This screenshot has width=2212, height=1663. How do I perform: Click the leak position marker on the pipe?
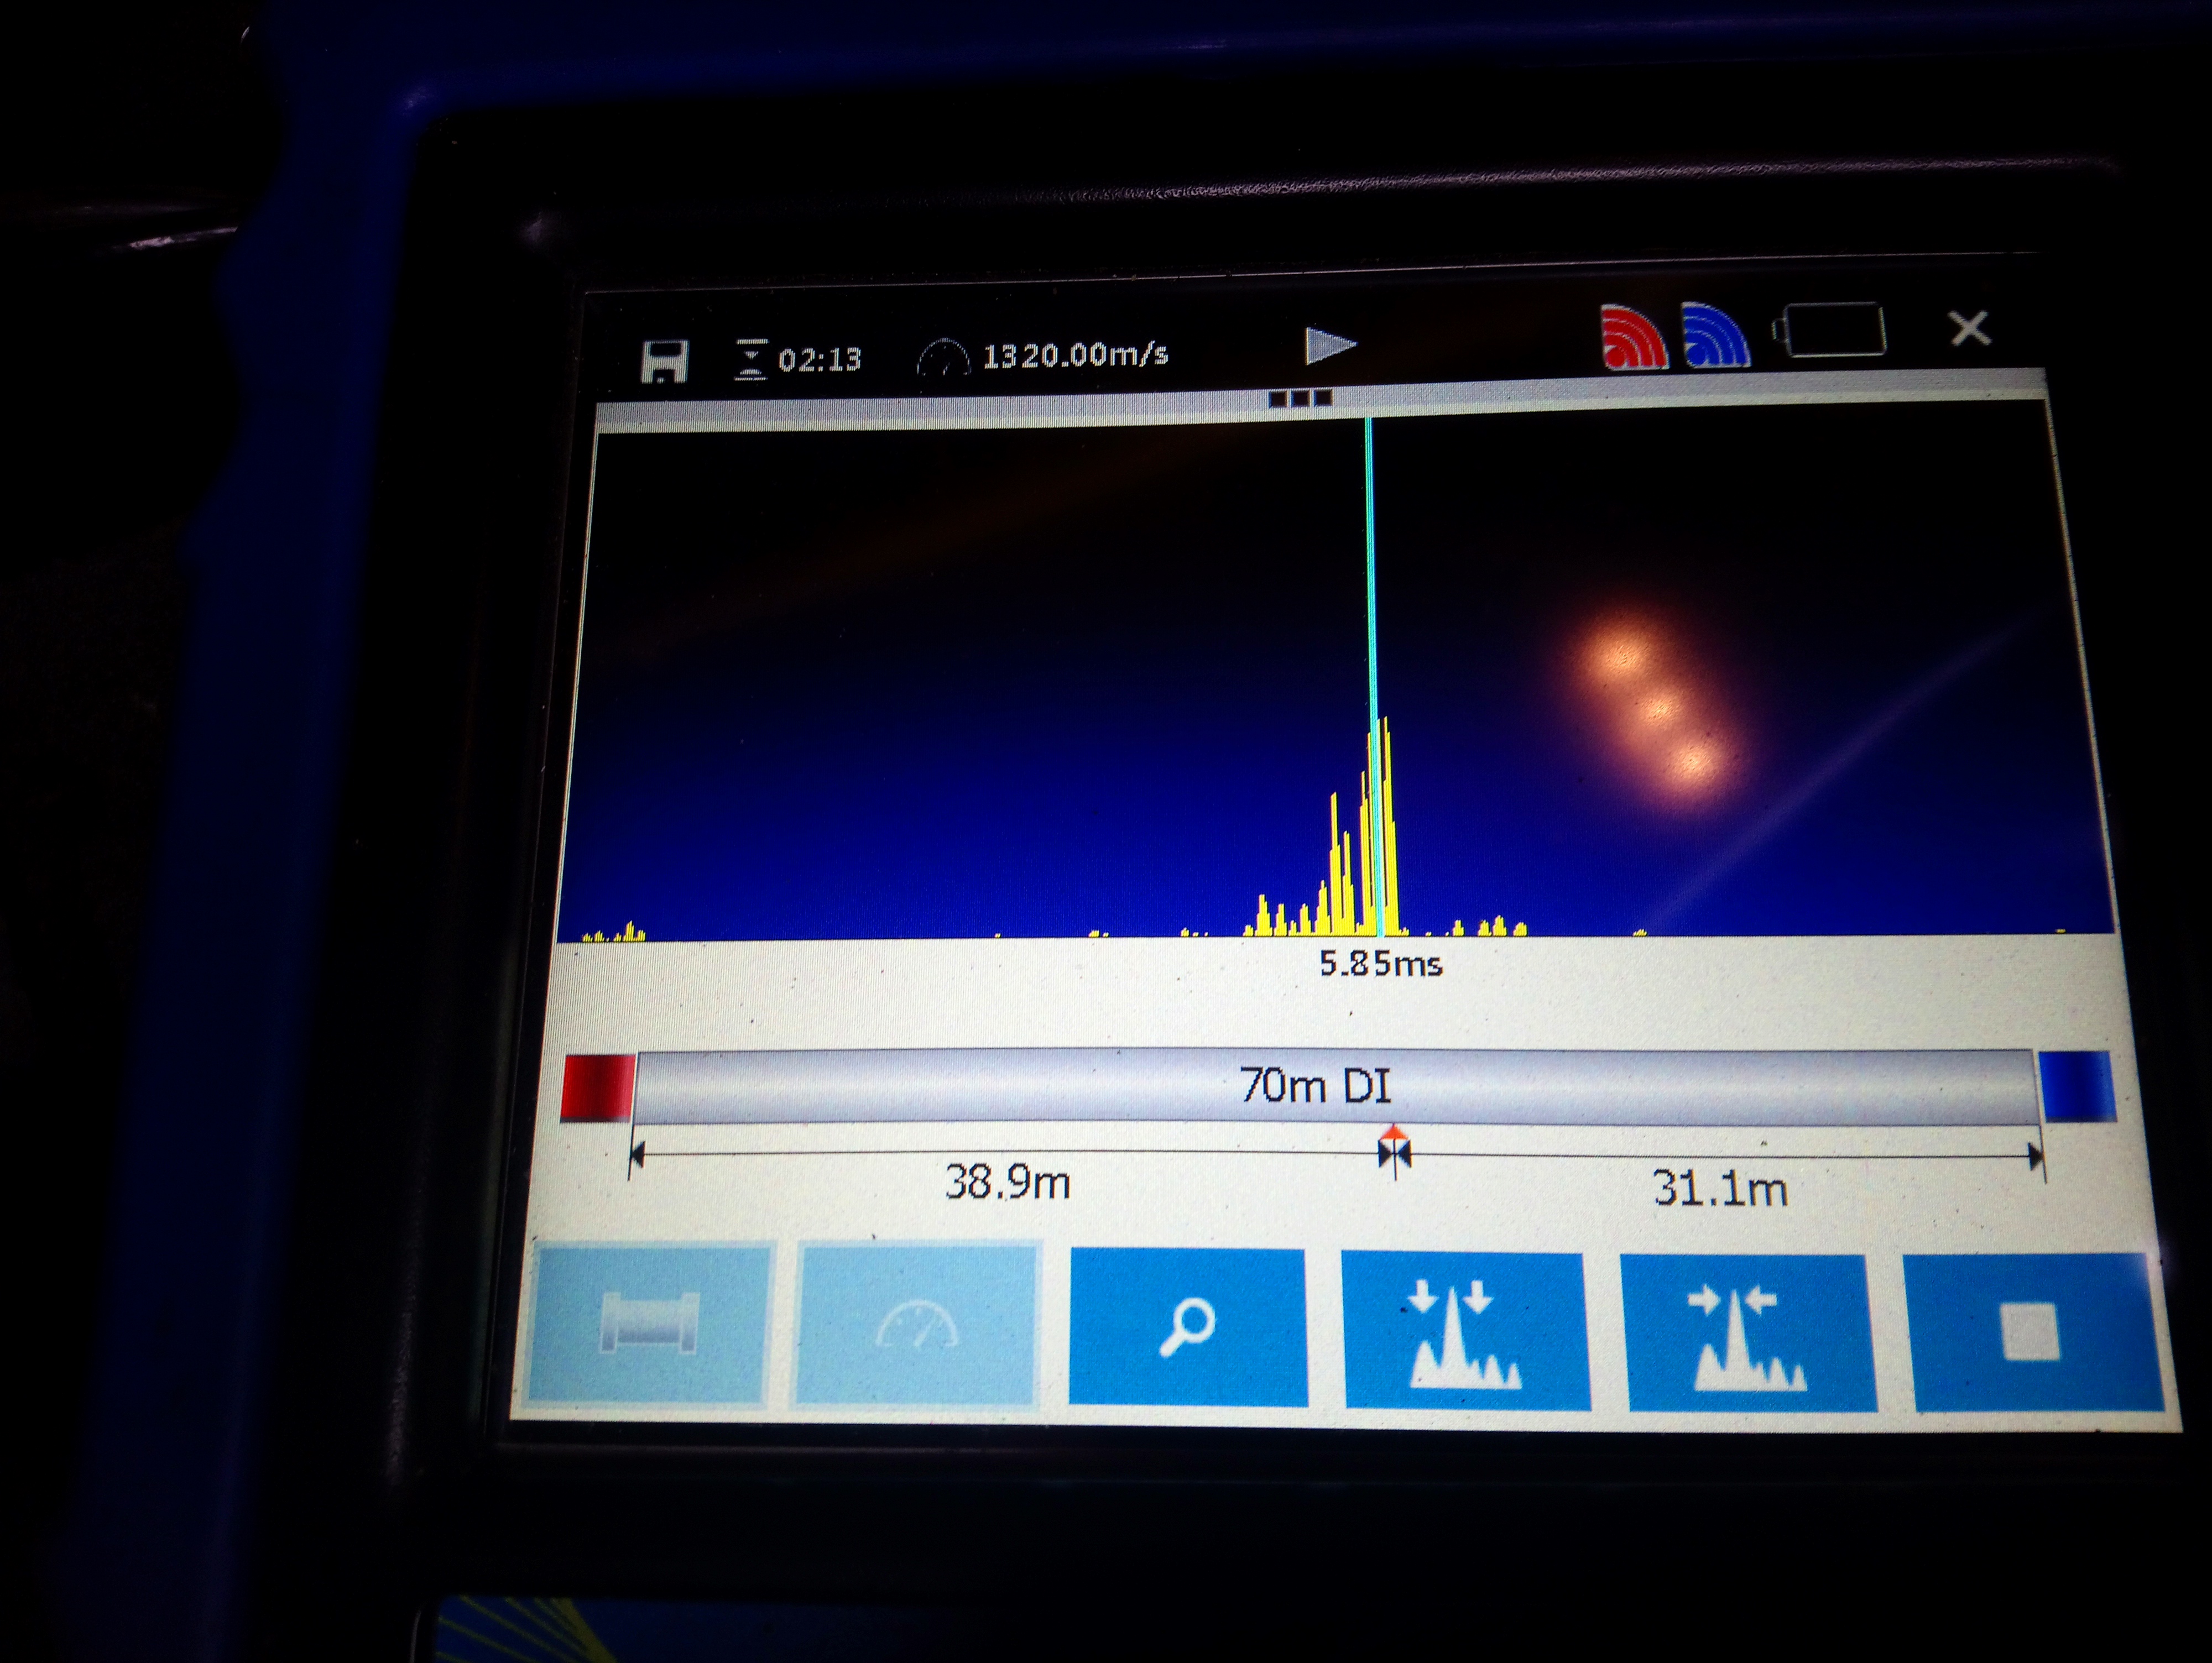click(1393, 1151)
